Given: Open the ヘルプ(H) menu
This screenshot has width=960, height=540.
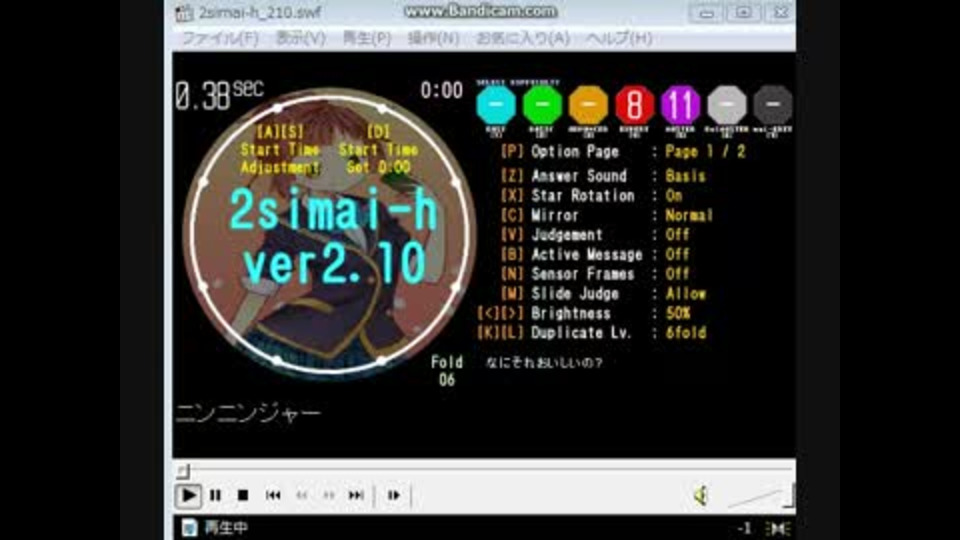Looking at the screenshot, I should coord(619,39).
